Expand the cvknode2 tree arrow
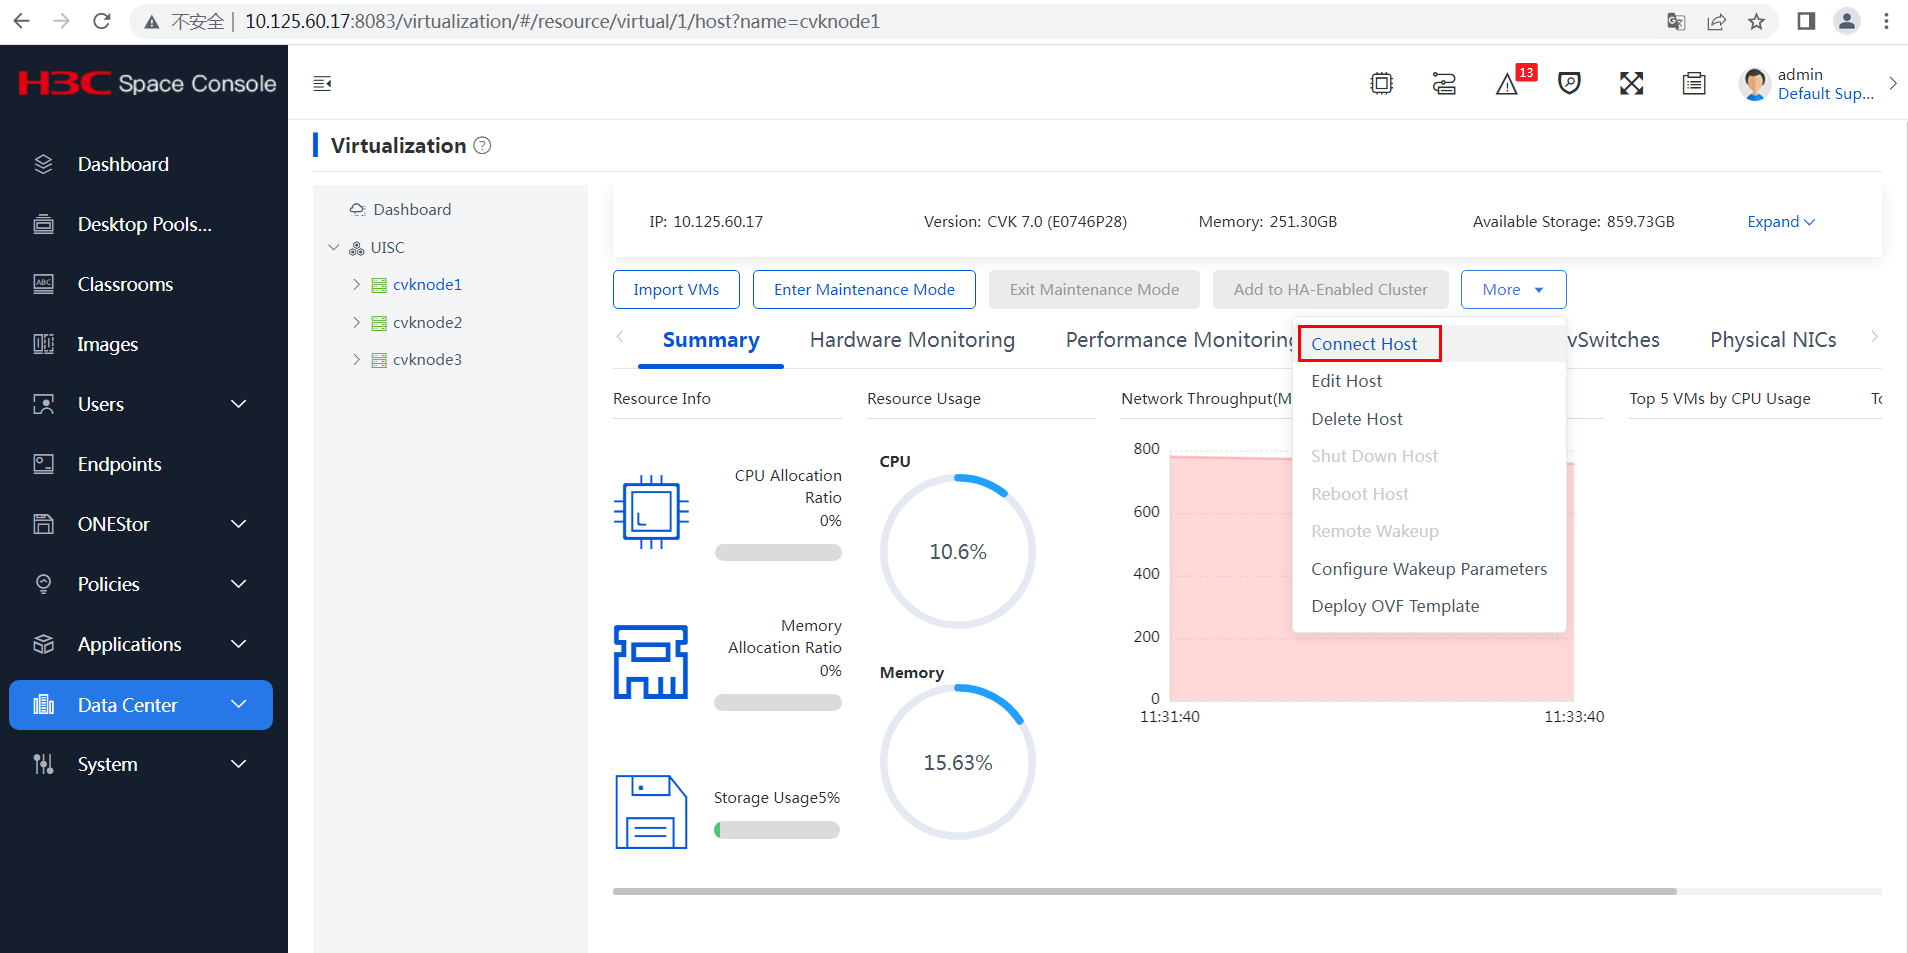The width and height of the screenshot is (1908, 953). coord(356,322)
